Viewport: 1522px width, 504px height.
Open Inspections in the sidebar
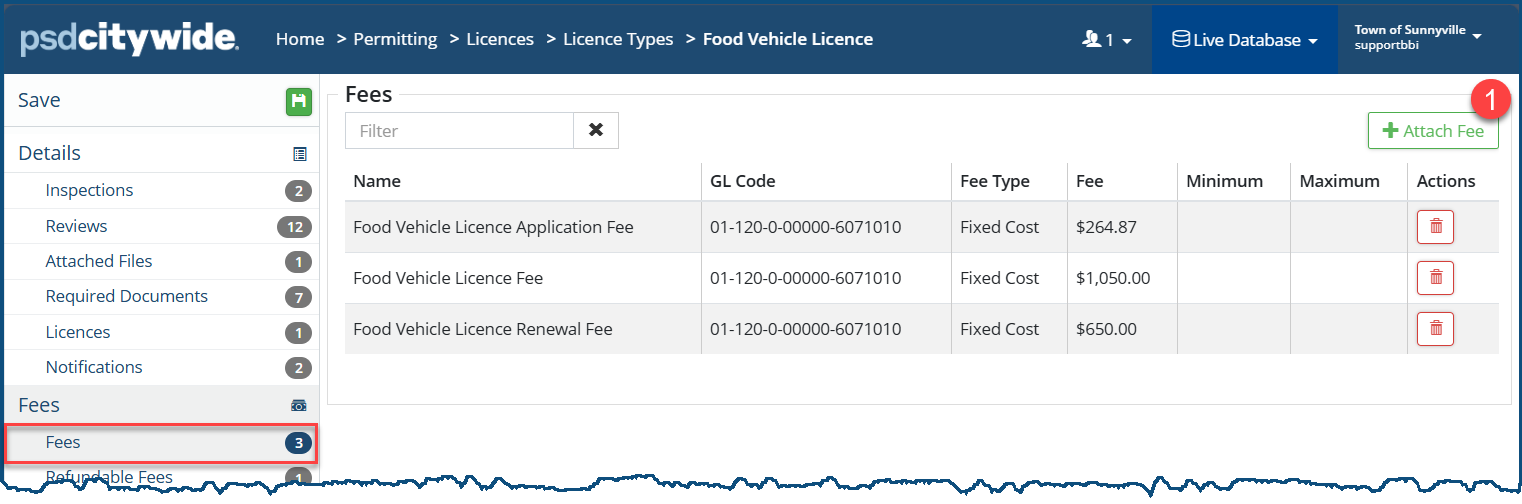(x=89, y=190)
